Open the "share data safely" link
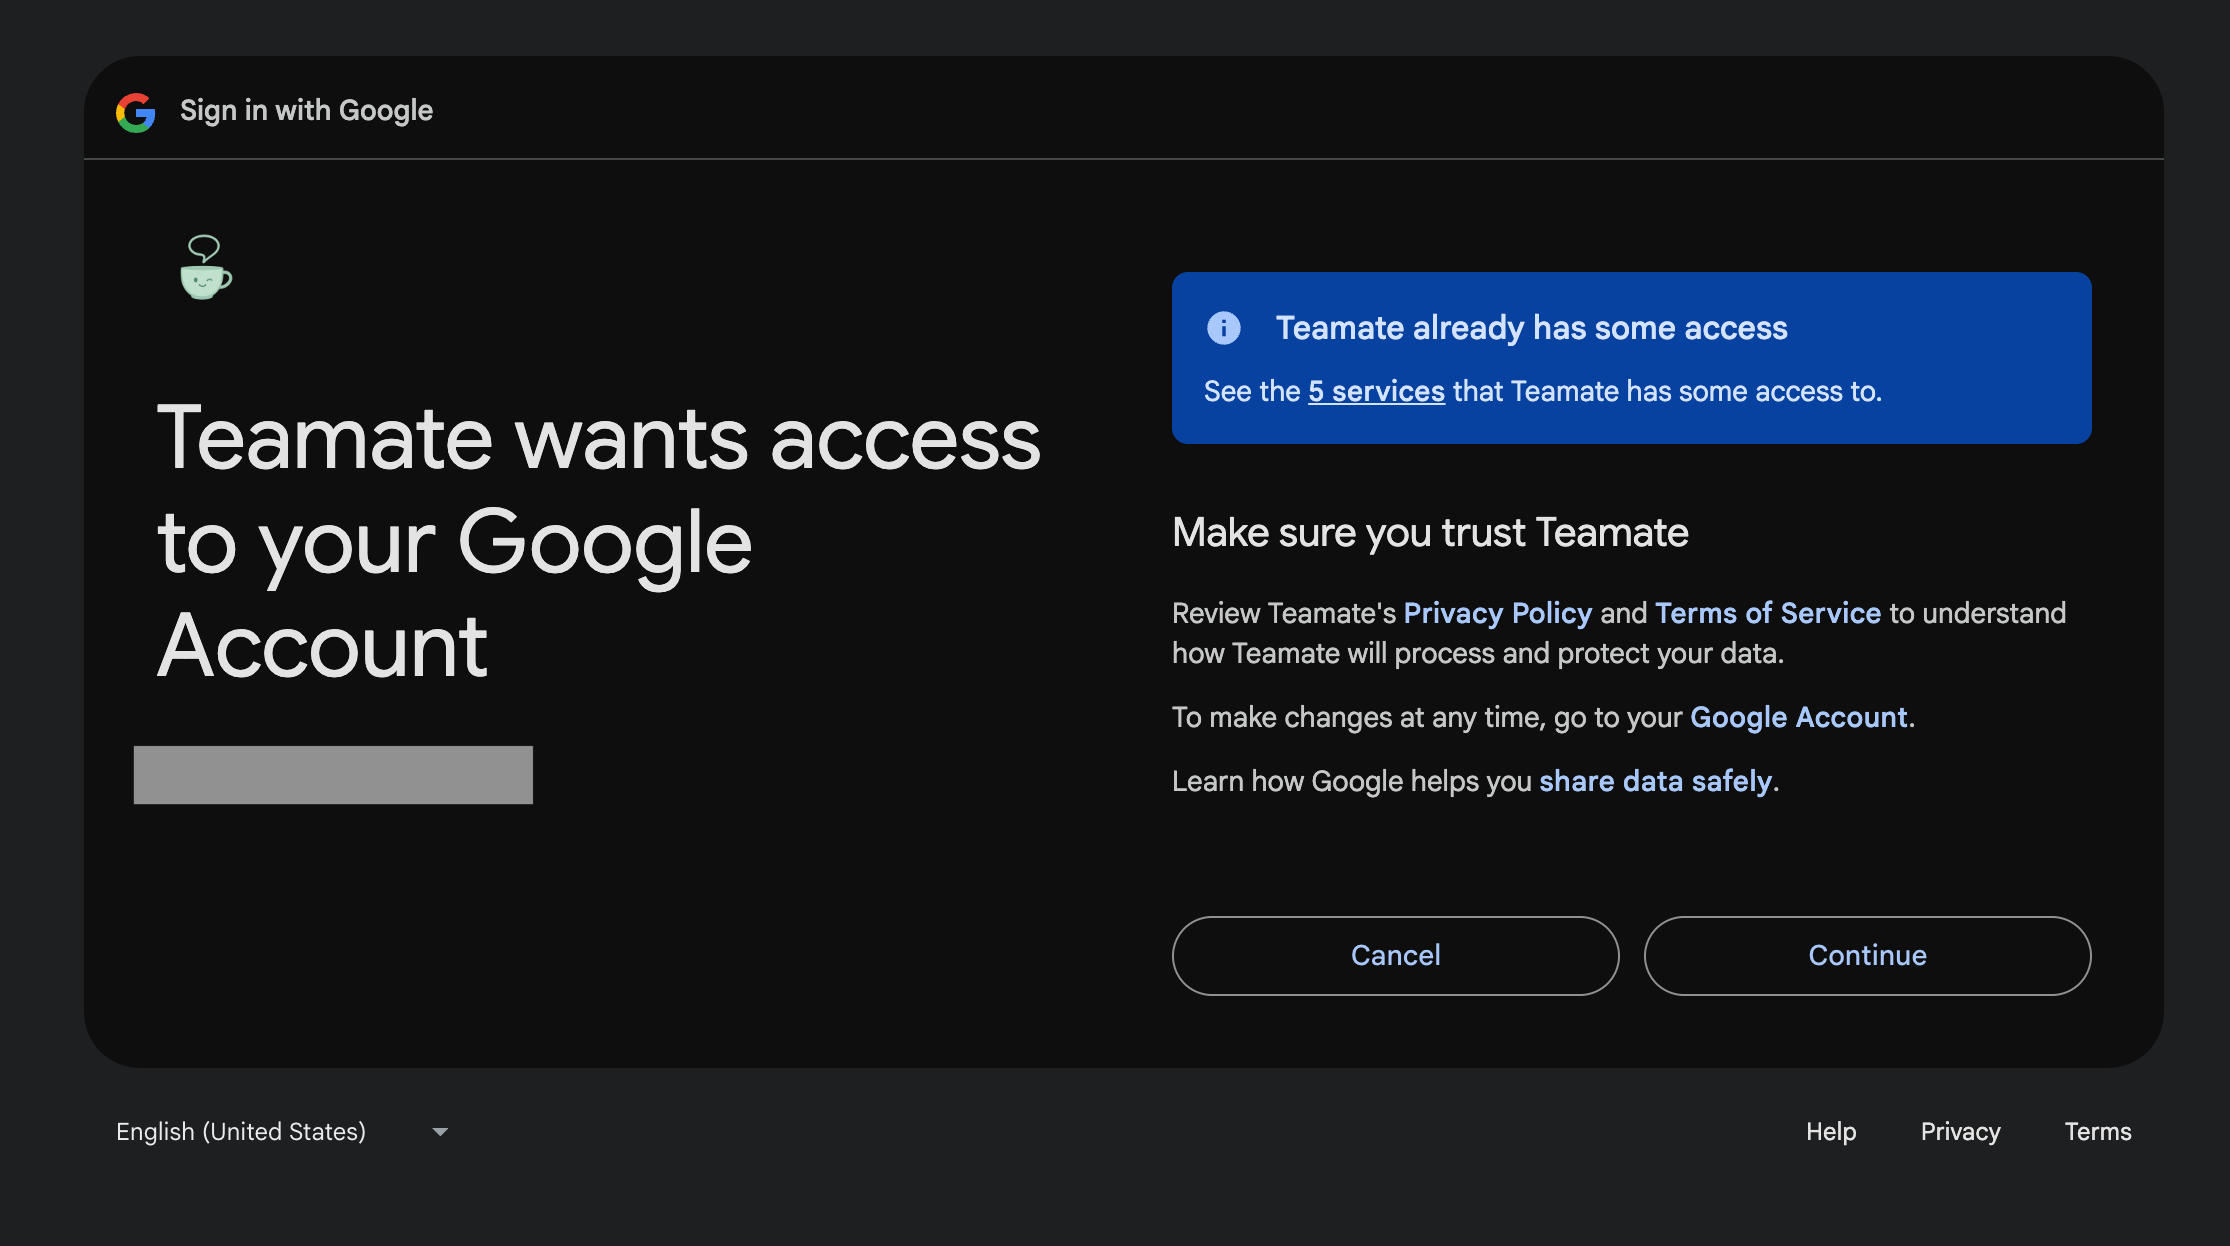 click(x=1655, y=780)
